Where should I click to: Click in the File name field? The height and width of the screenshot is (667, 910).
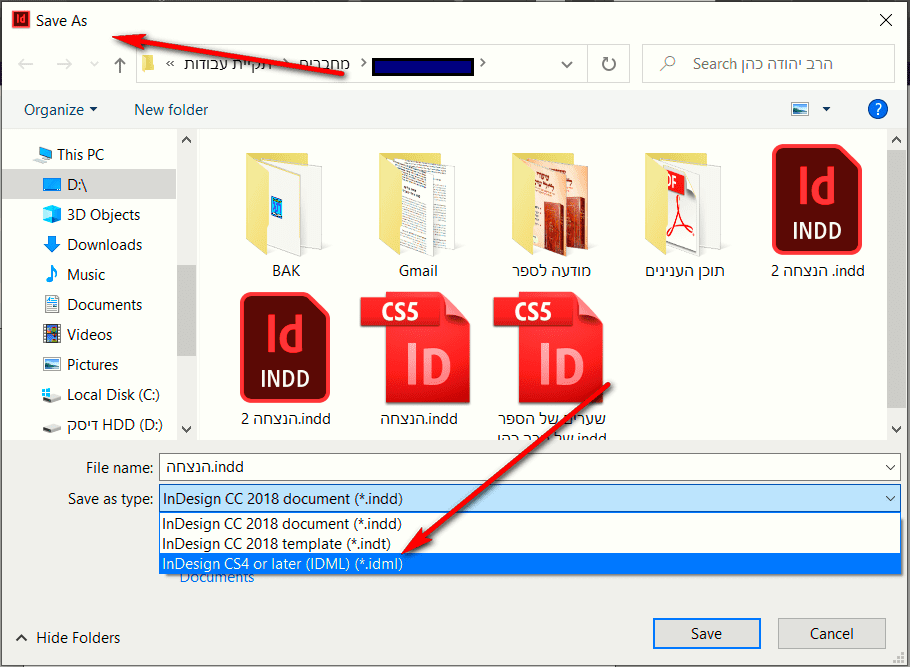tap(520, 467)
